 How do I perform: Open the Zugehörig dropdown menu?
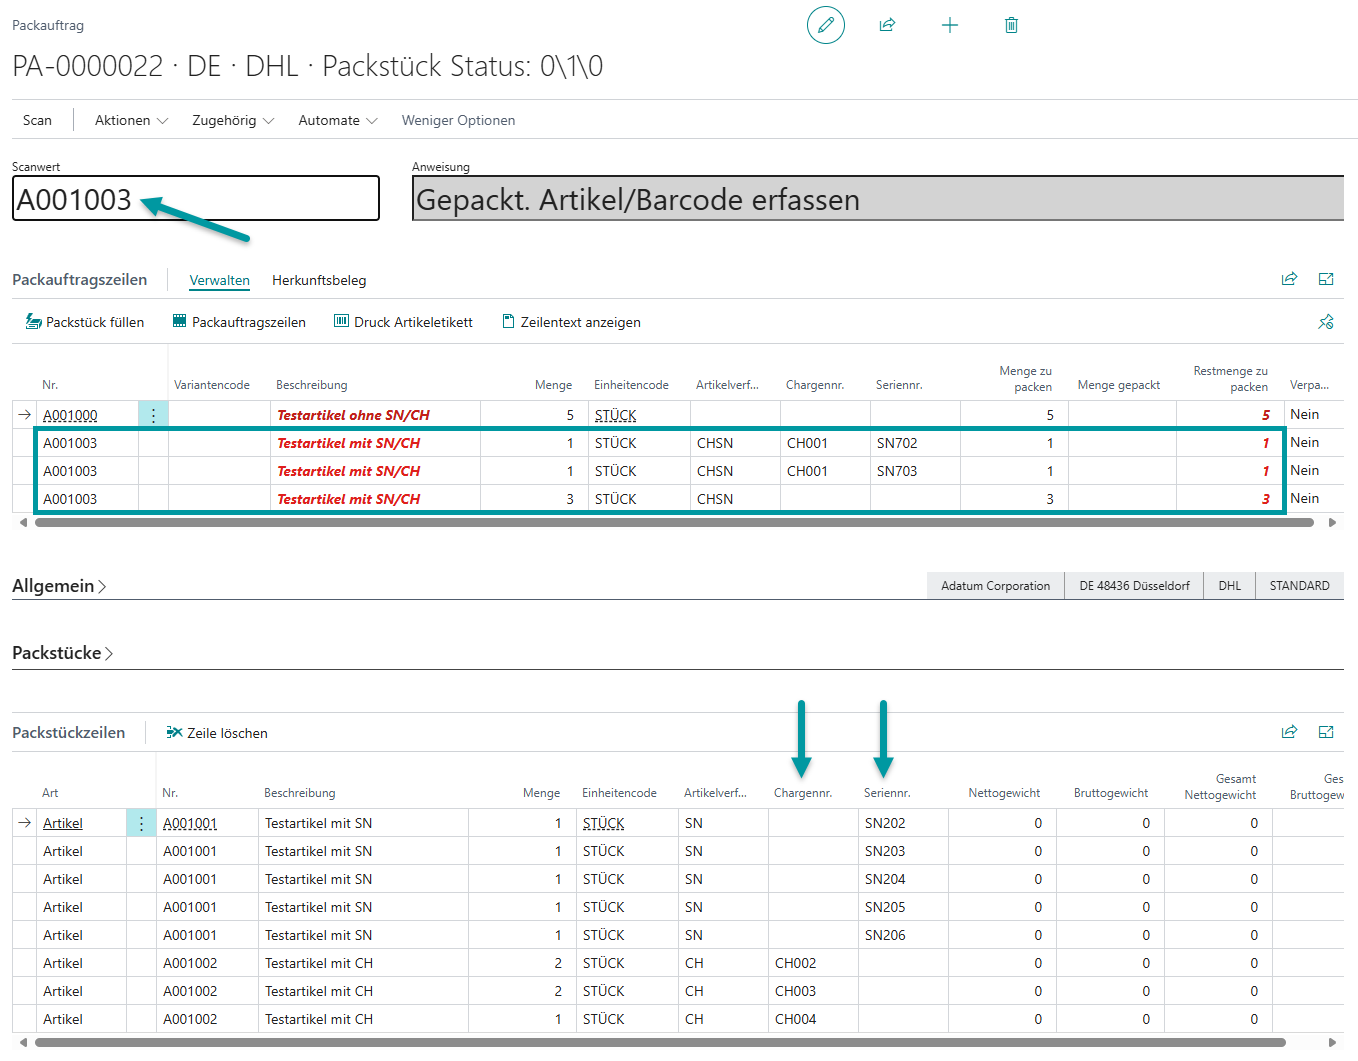click(232, 120)
